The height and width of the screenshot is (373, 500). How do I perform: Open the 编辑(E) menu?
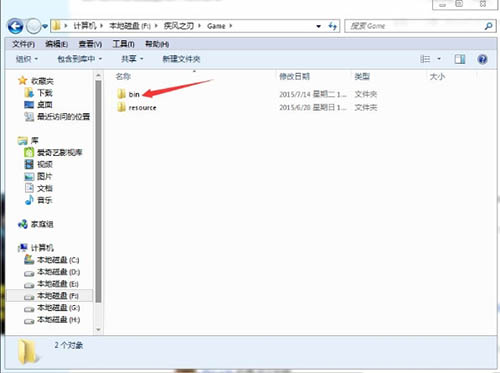pos(56,44)
